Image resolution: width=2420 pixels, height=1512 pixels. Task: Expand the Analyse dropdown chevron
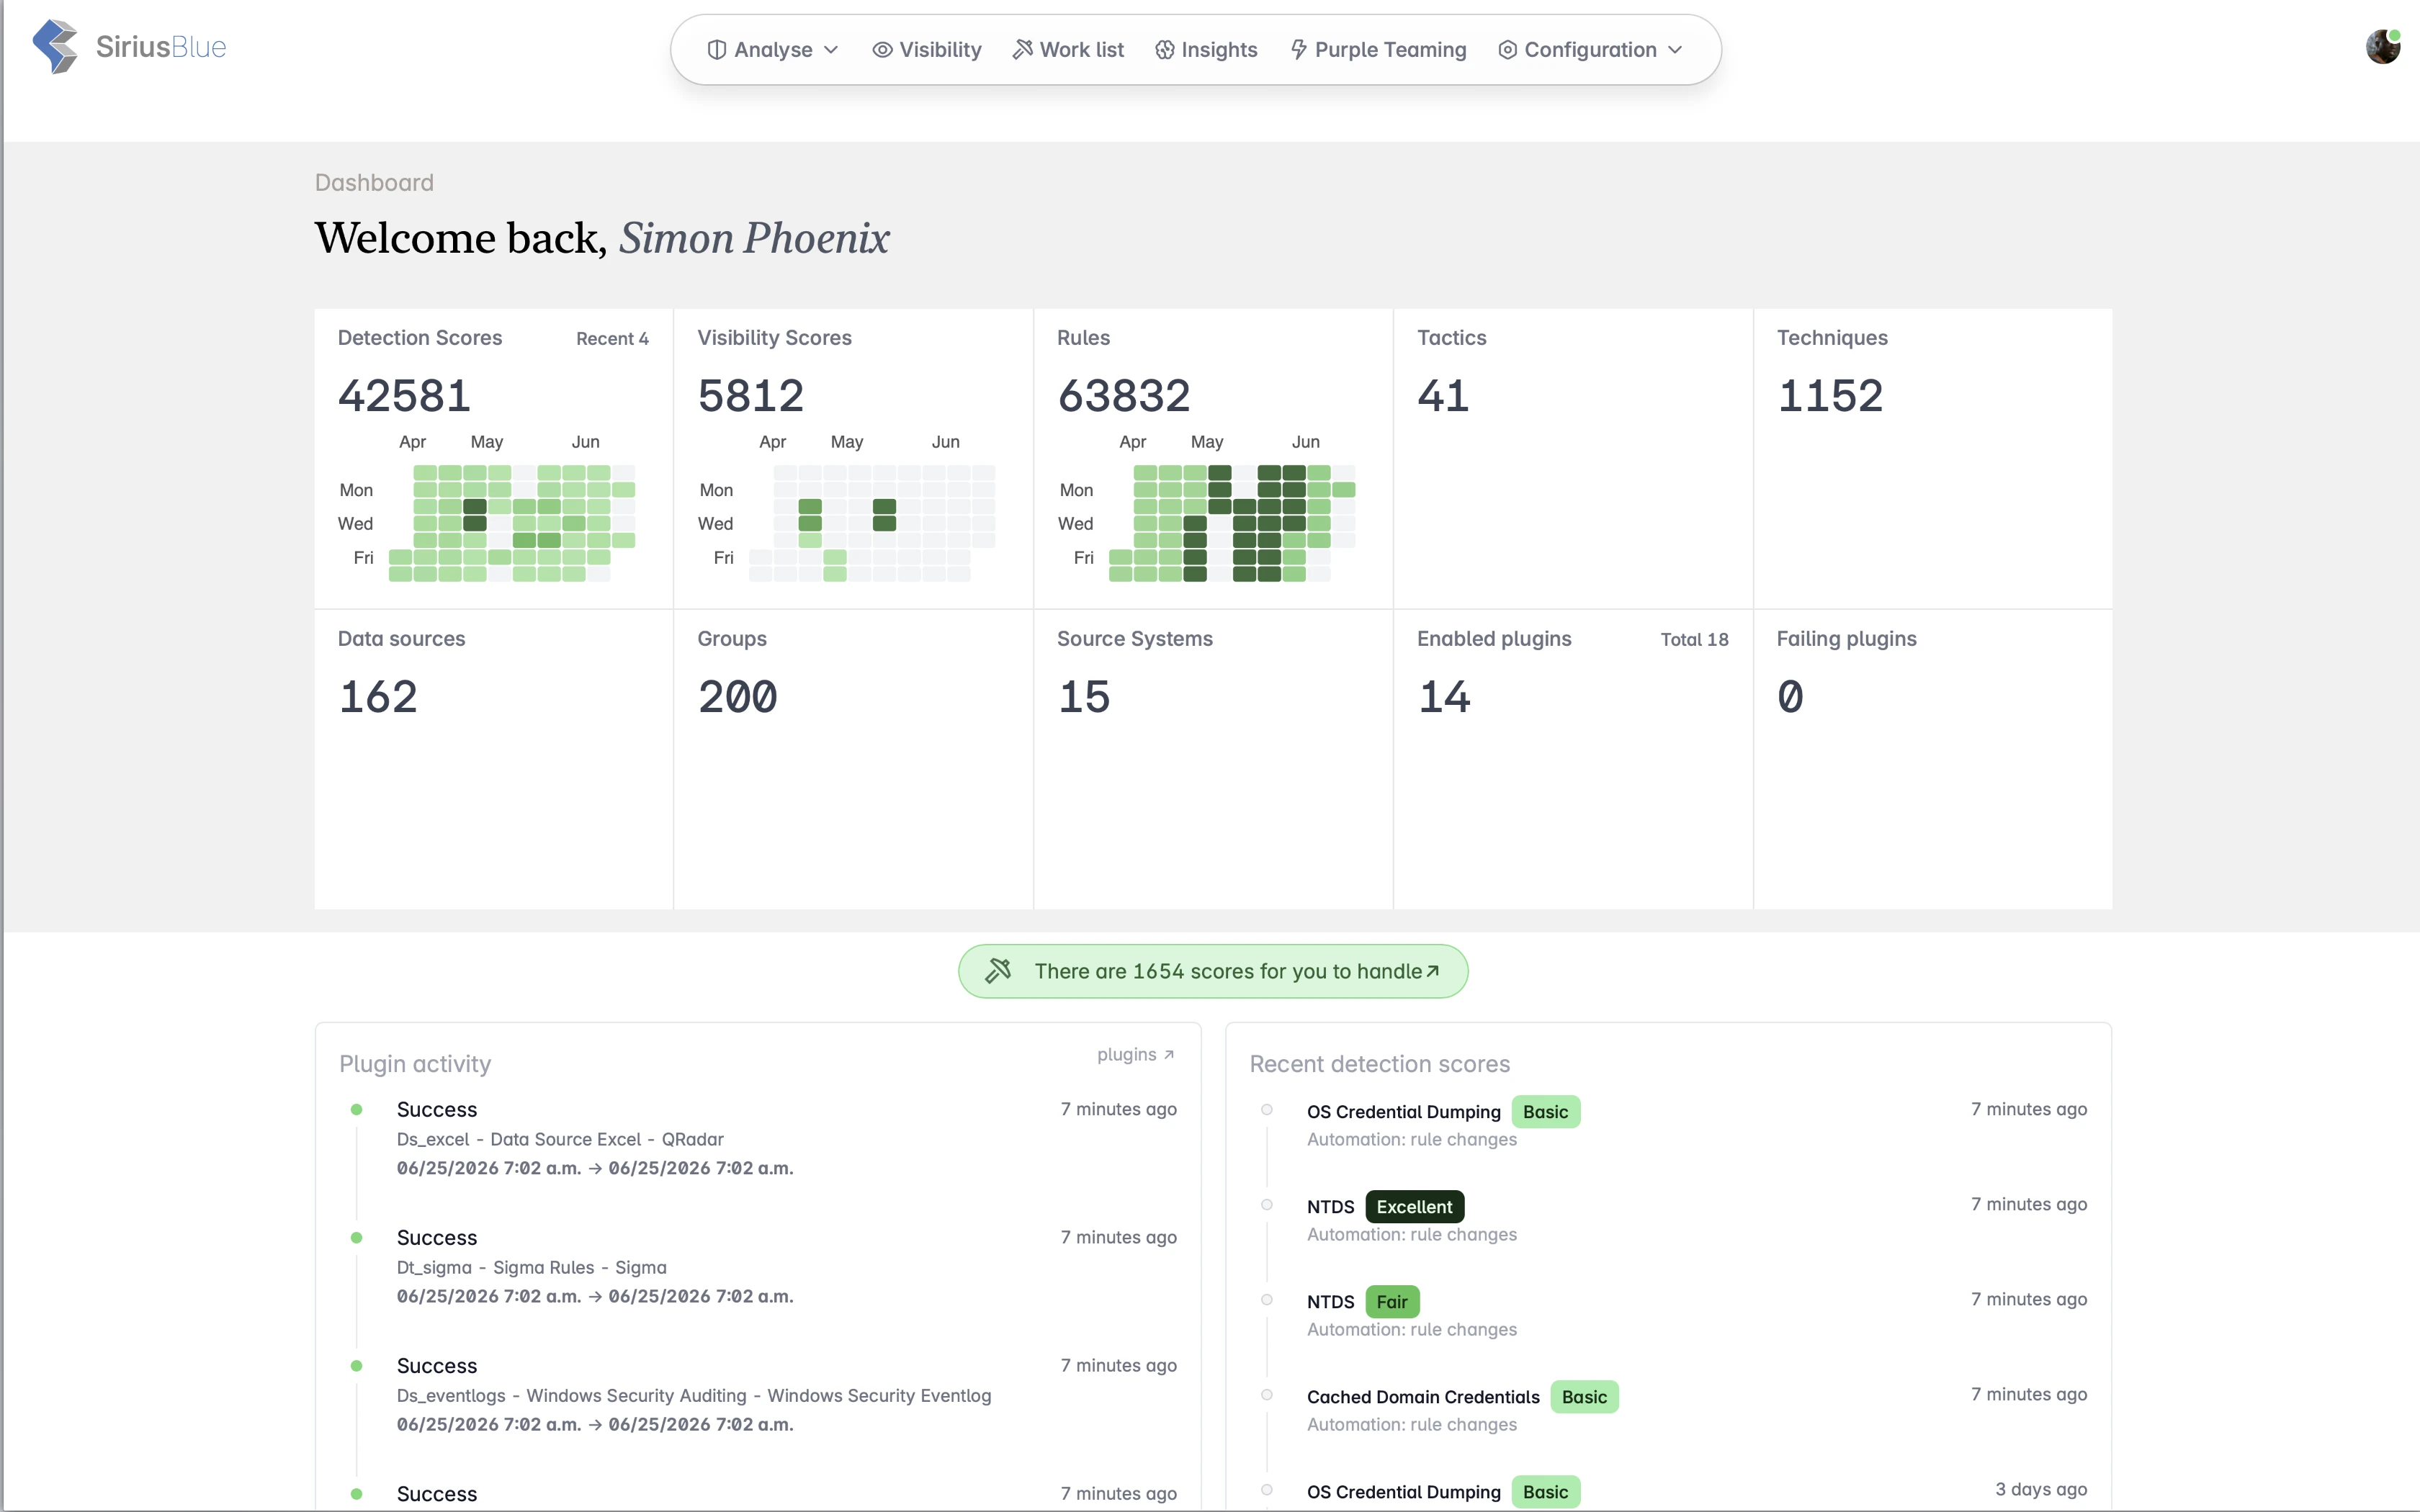[831, 50]
